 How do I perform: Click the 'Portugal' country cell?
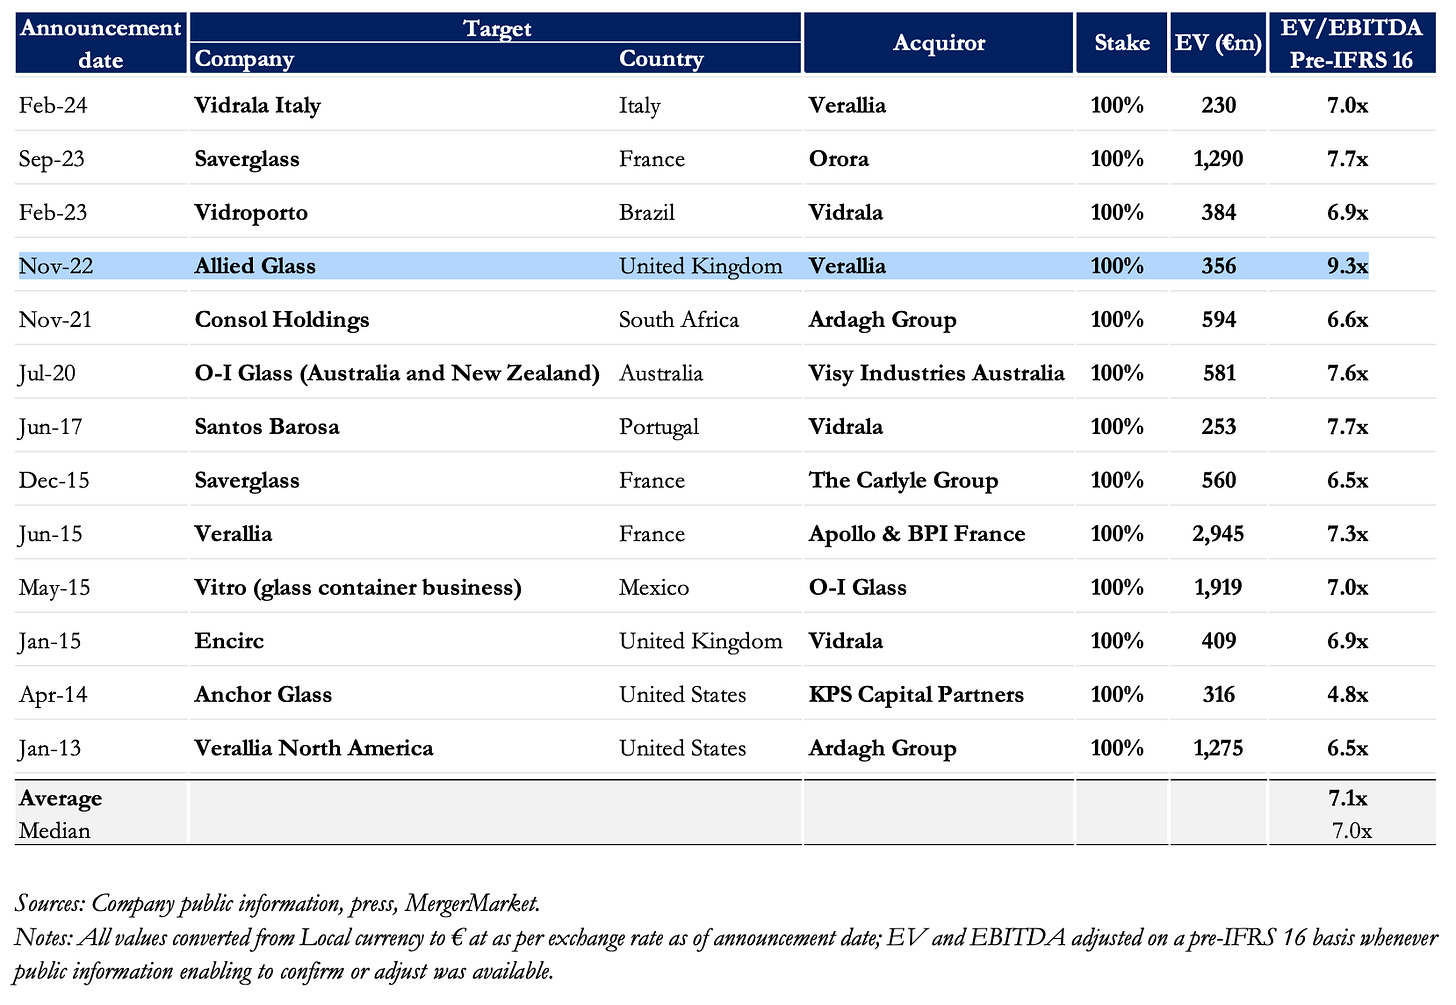(x=659, y=428)
